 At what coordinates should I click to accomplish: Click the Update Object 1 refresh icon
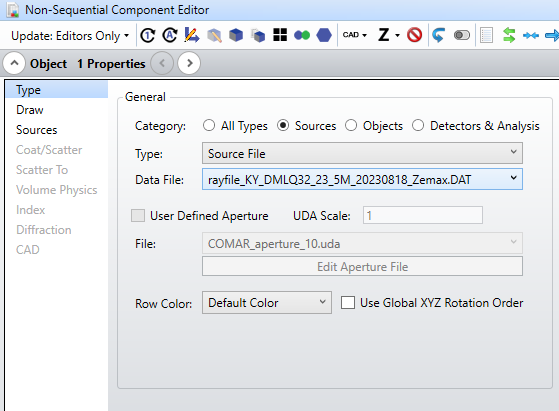pos(148,35)
